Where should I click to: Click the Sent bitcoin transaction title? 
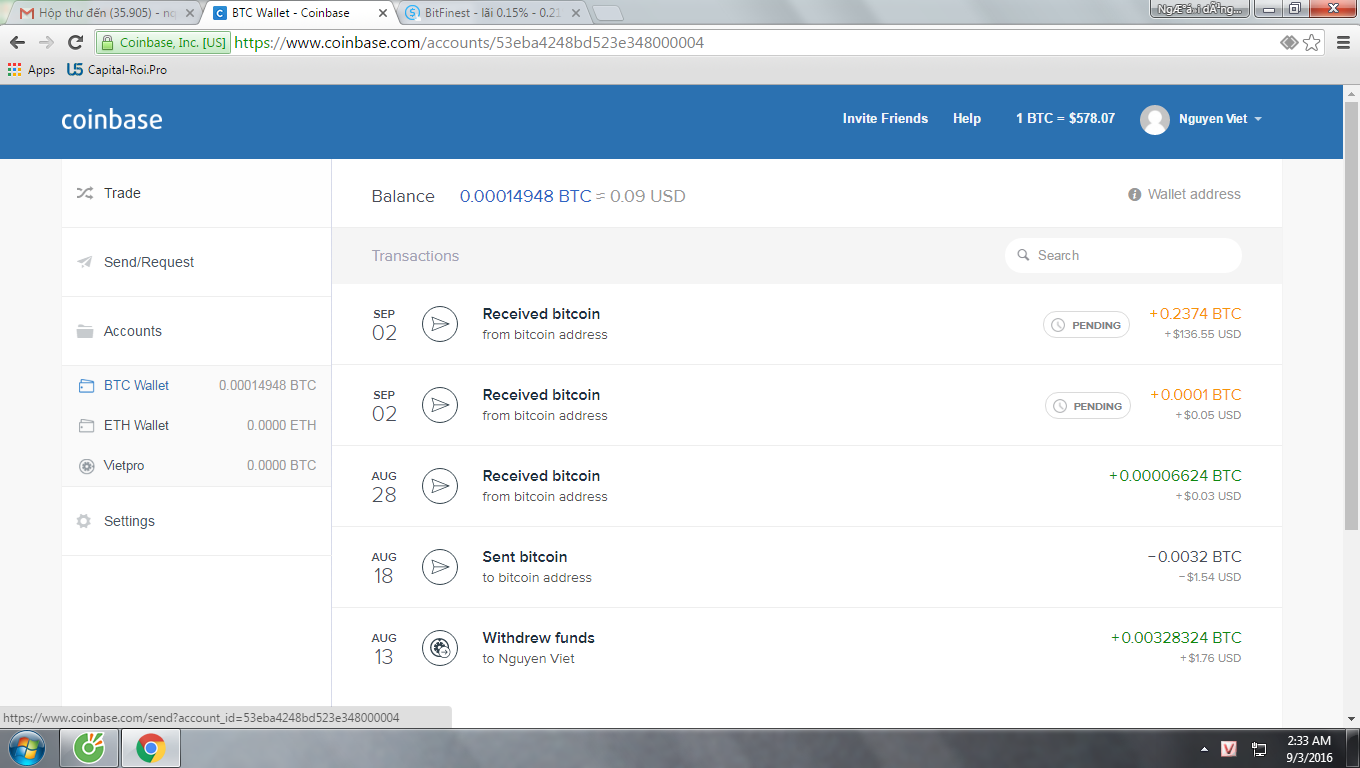tap(525, 557)
